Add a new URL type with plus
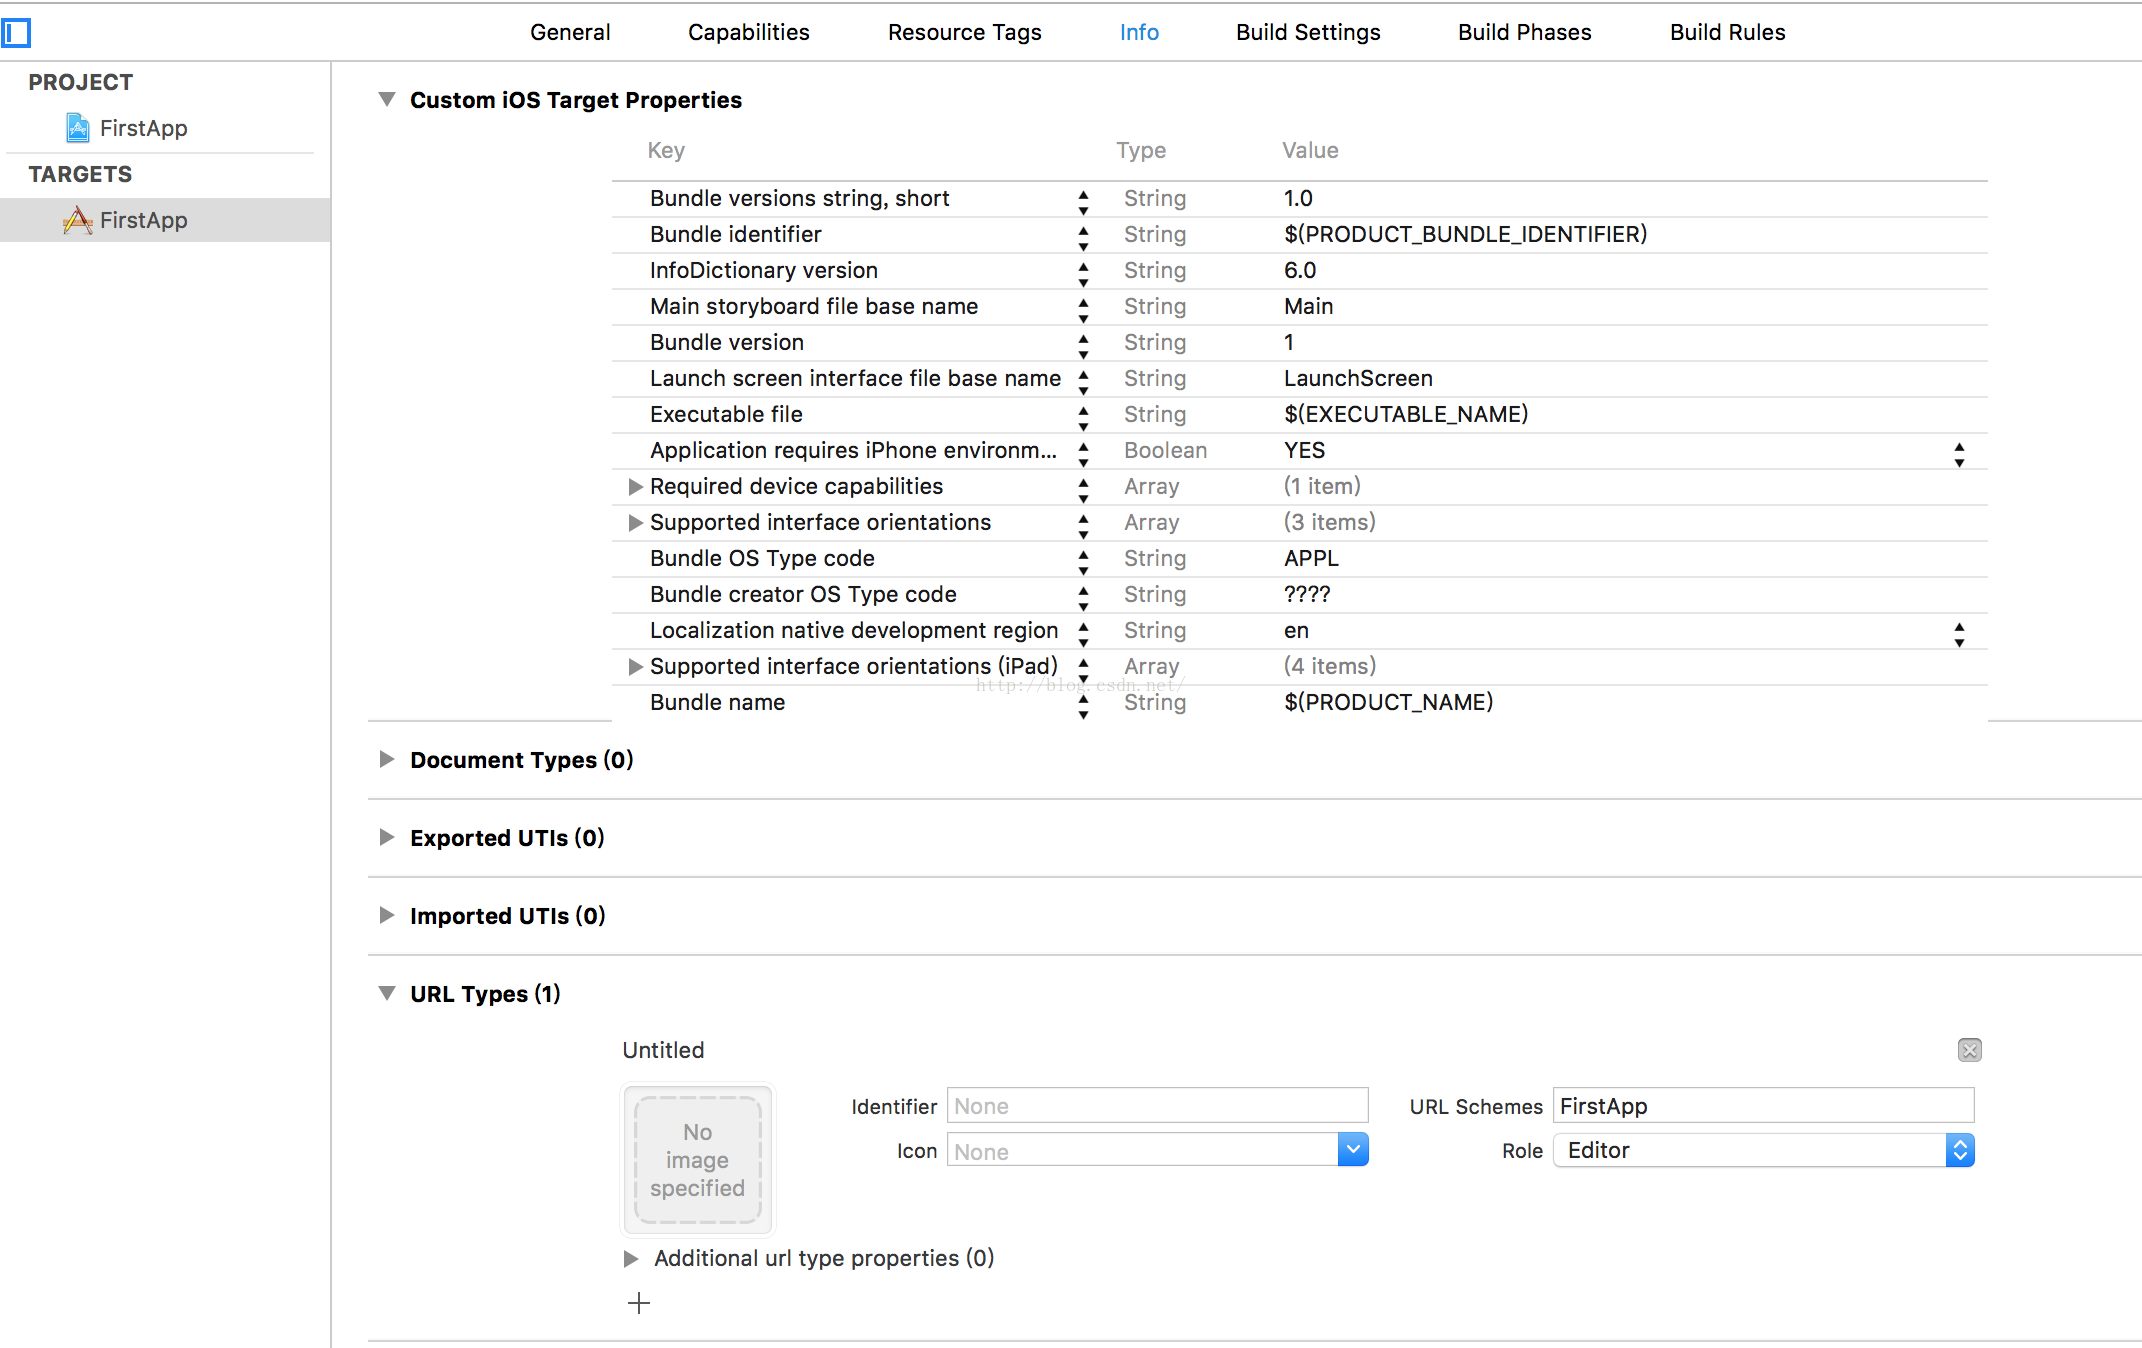Viewport: 2142px width, 1348px height. [x=638, y=1303]
